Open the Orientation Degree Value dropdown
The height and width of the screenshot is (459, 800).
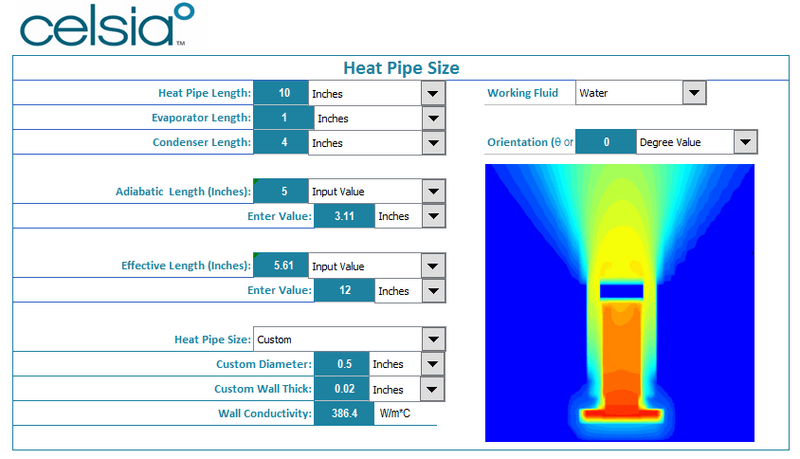tap(745, 142)
